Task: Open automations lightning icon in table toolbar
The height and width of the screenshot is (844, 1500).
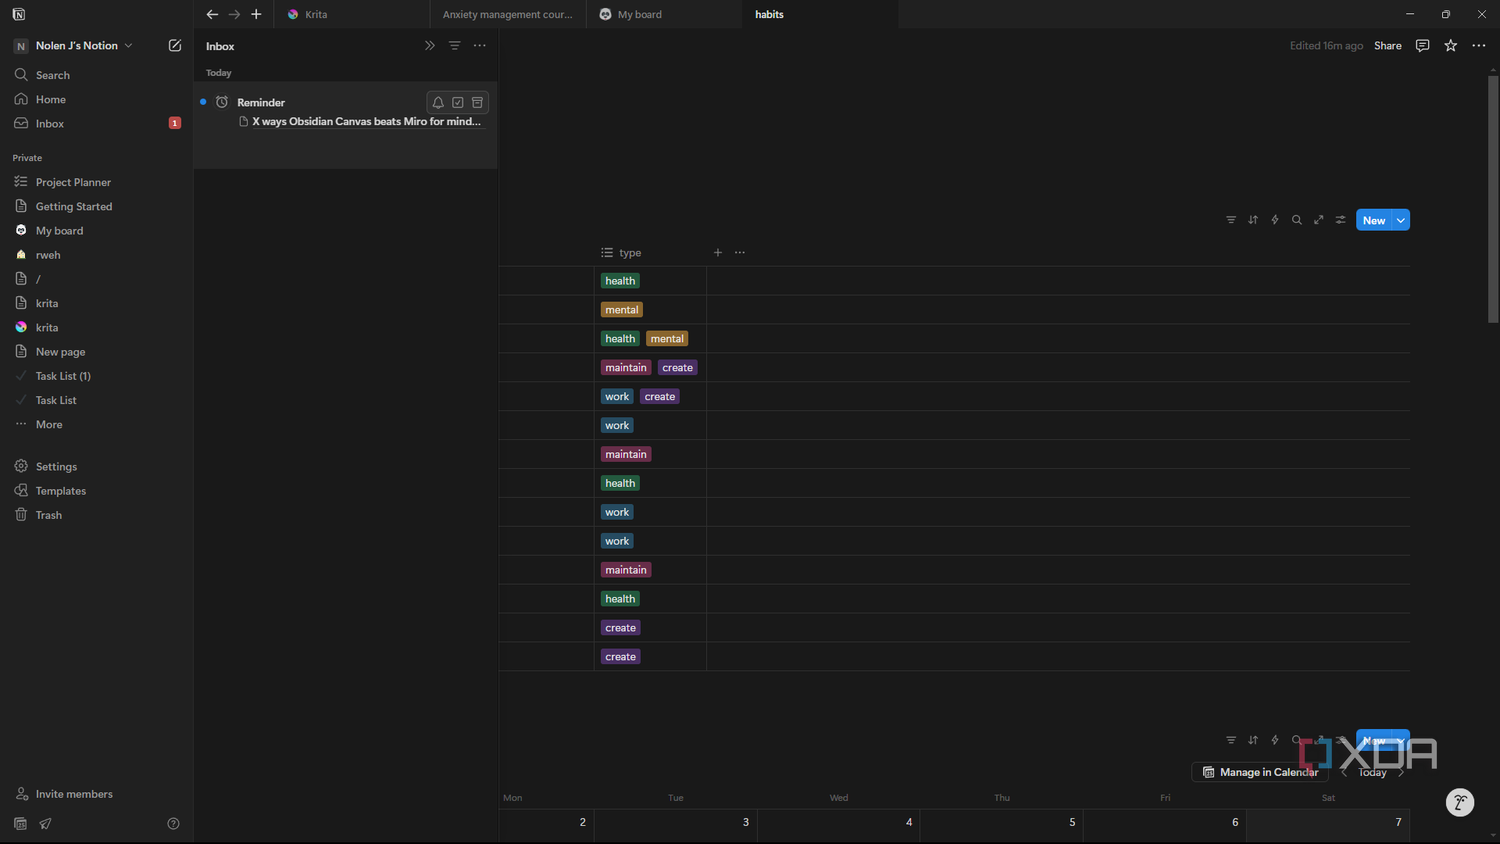Action: pos(1275,220)
